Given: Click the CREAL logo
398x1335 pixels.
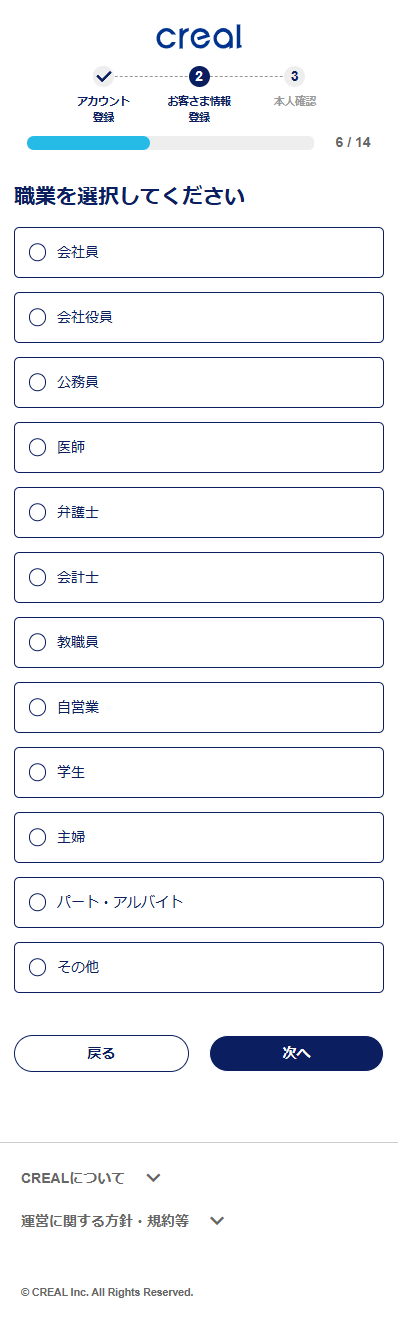Looking at the screenshot, I should [199, 37].
